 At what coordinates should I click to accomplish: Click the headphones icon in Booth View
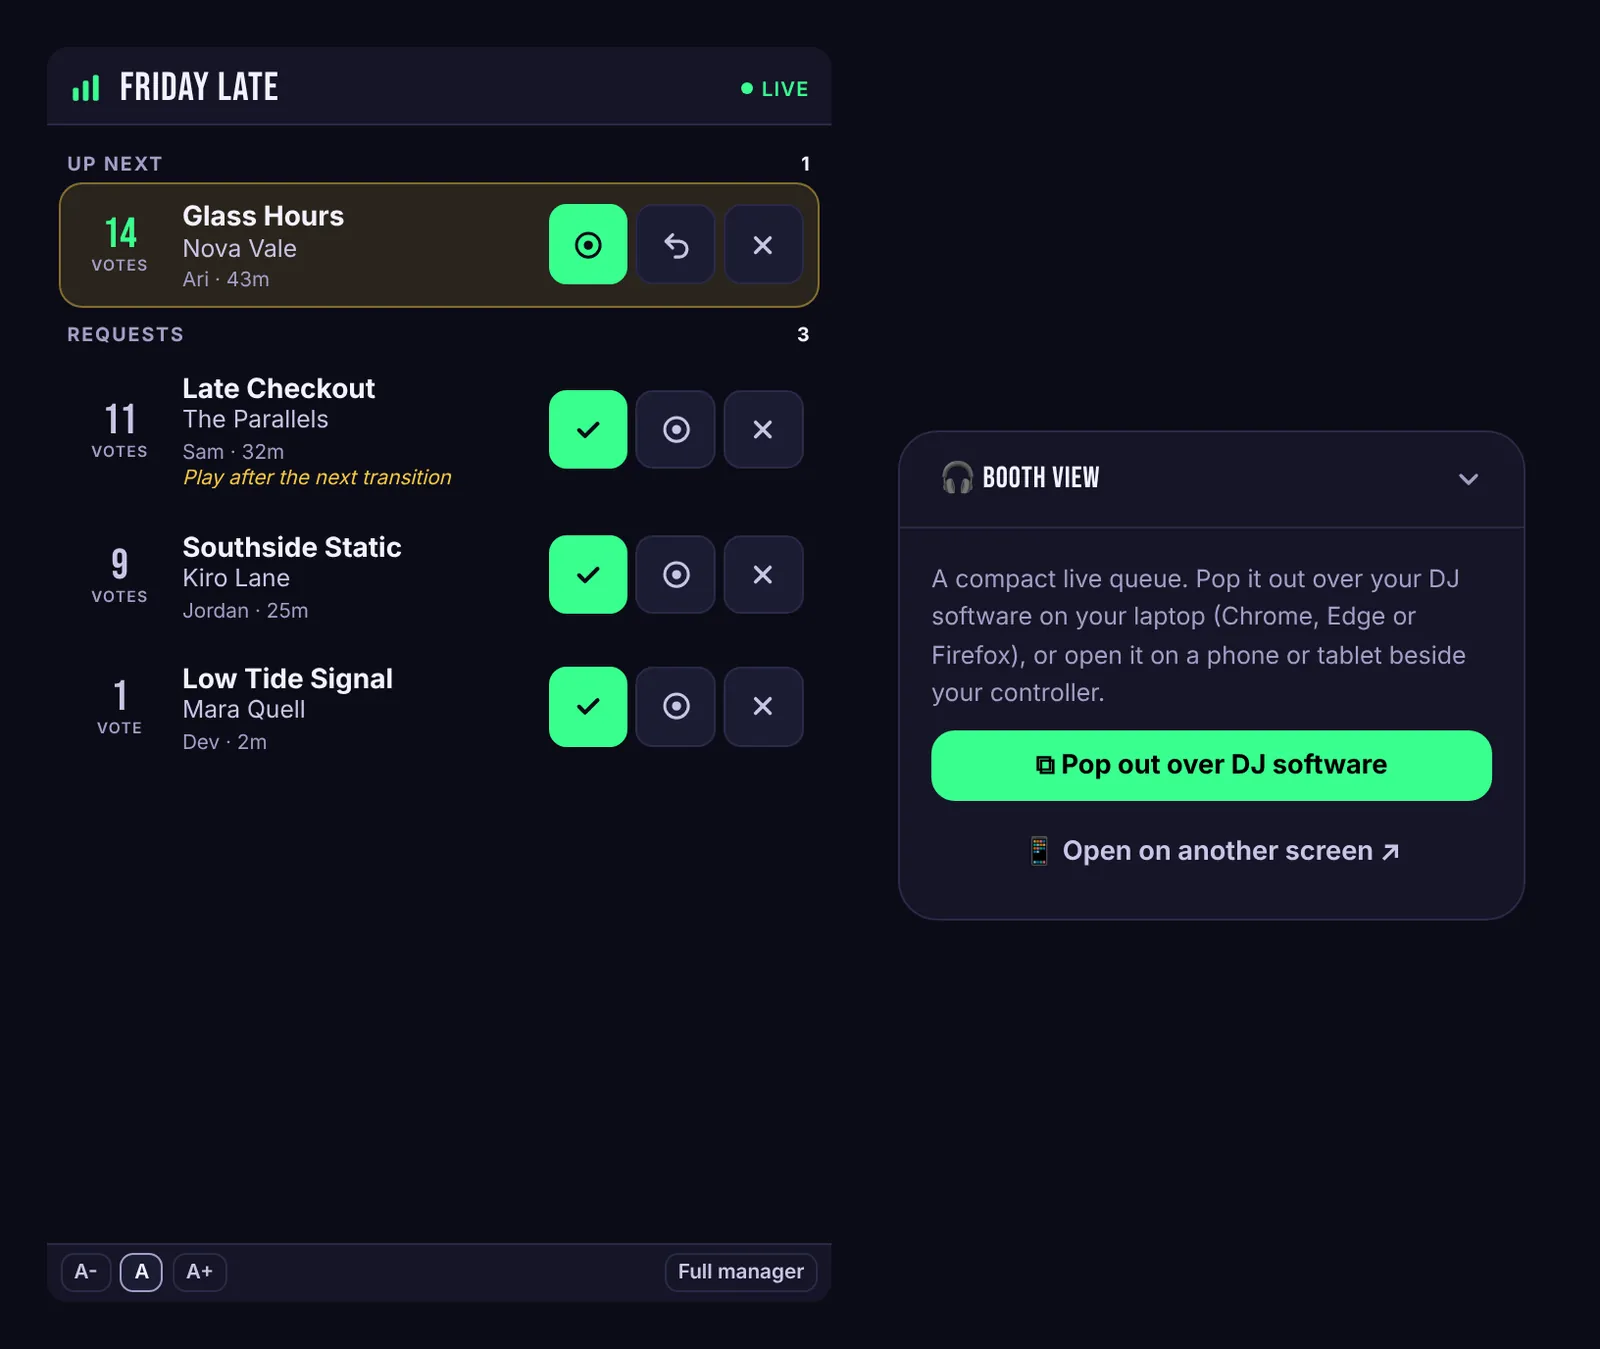tap(957, 478)
